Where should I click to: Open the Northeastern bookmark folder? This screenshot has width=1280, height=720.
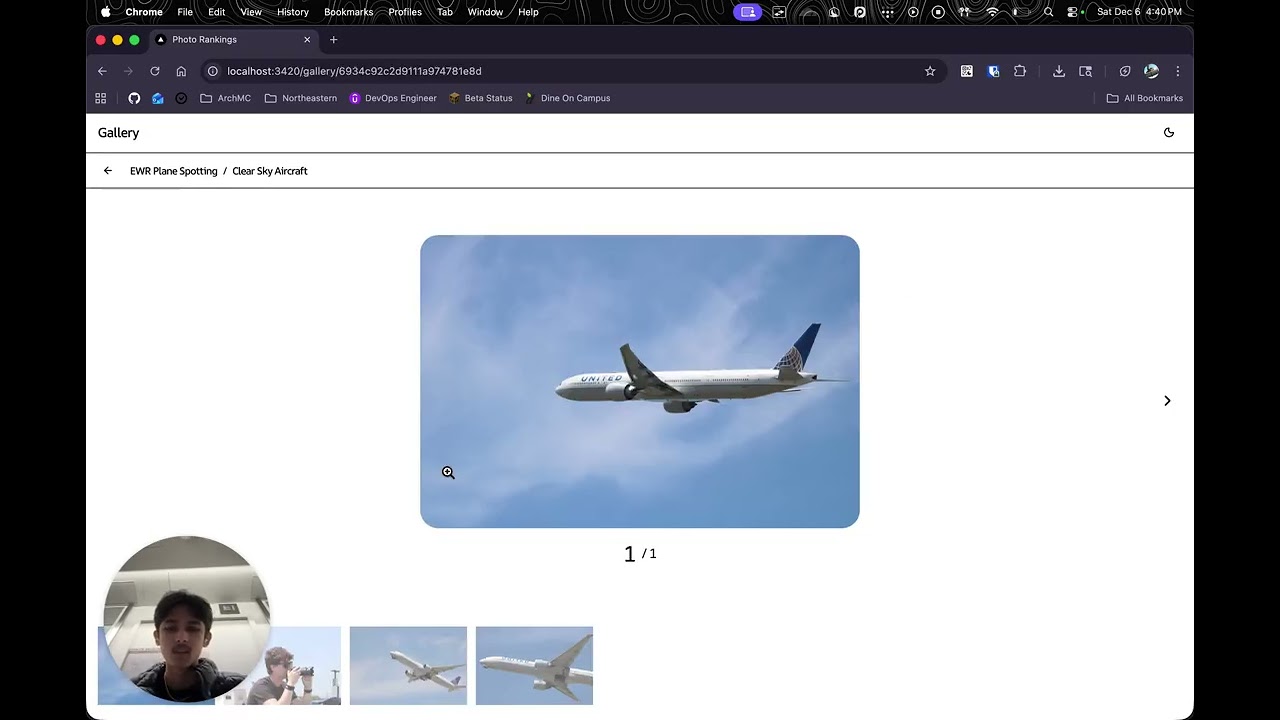300,98
